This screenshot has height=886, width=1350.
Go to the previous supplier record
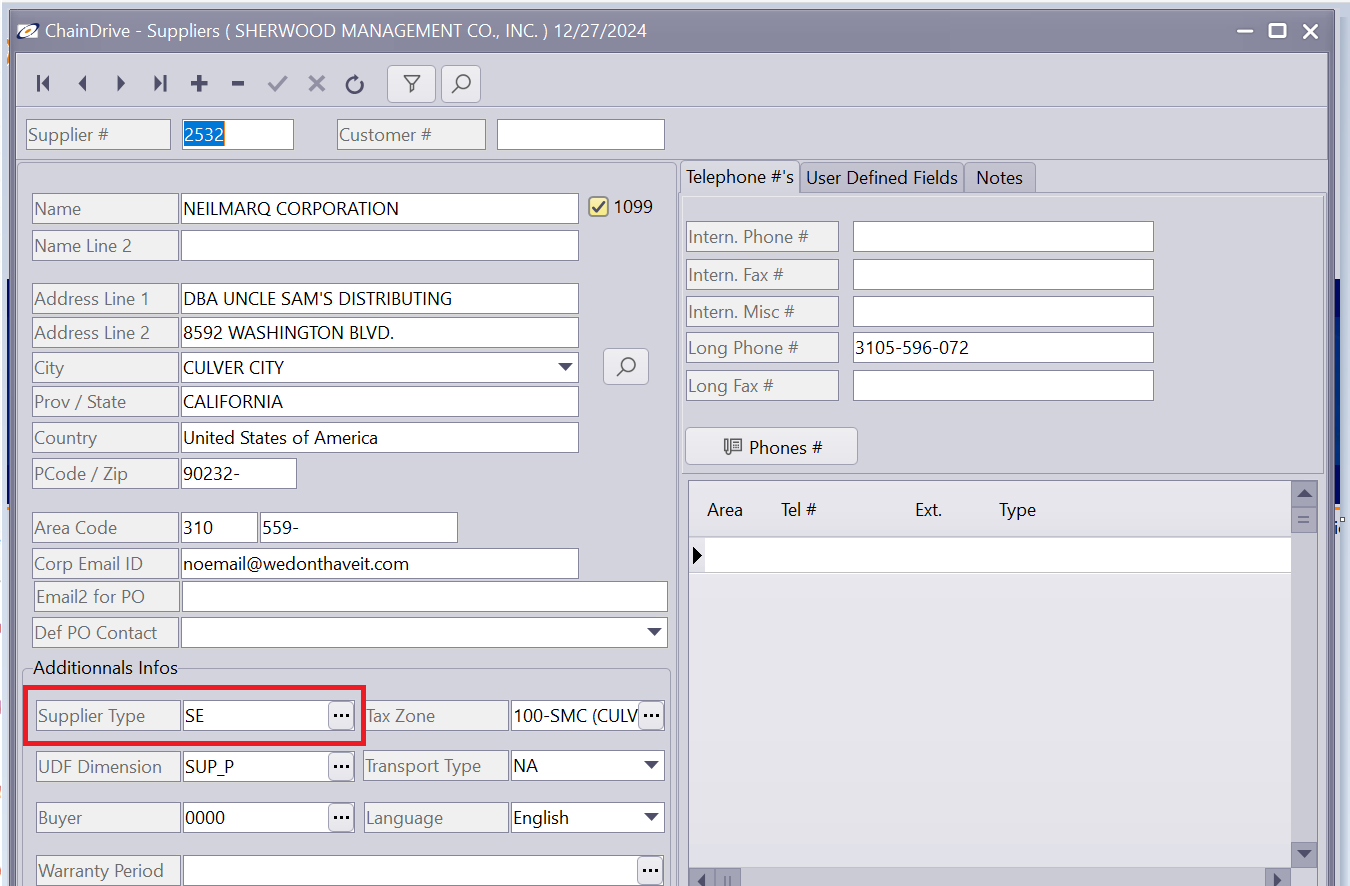83,84
